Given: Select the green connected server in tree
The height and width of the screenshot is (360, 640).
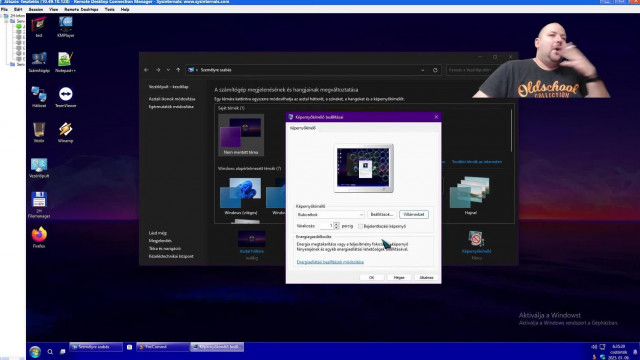Looking at the screenshot, I should [x=19, y=27].
